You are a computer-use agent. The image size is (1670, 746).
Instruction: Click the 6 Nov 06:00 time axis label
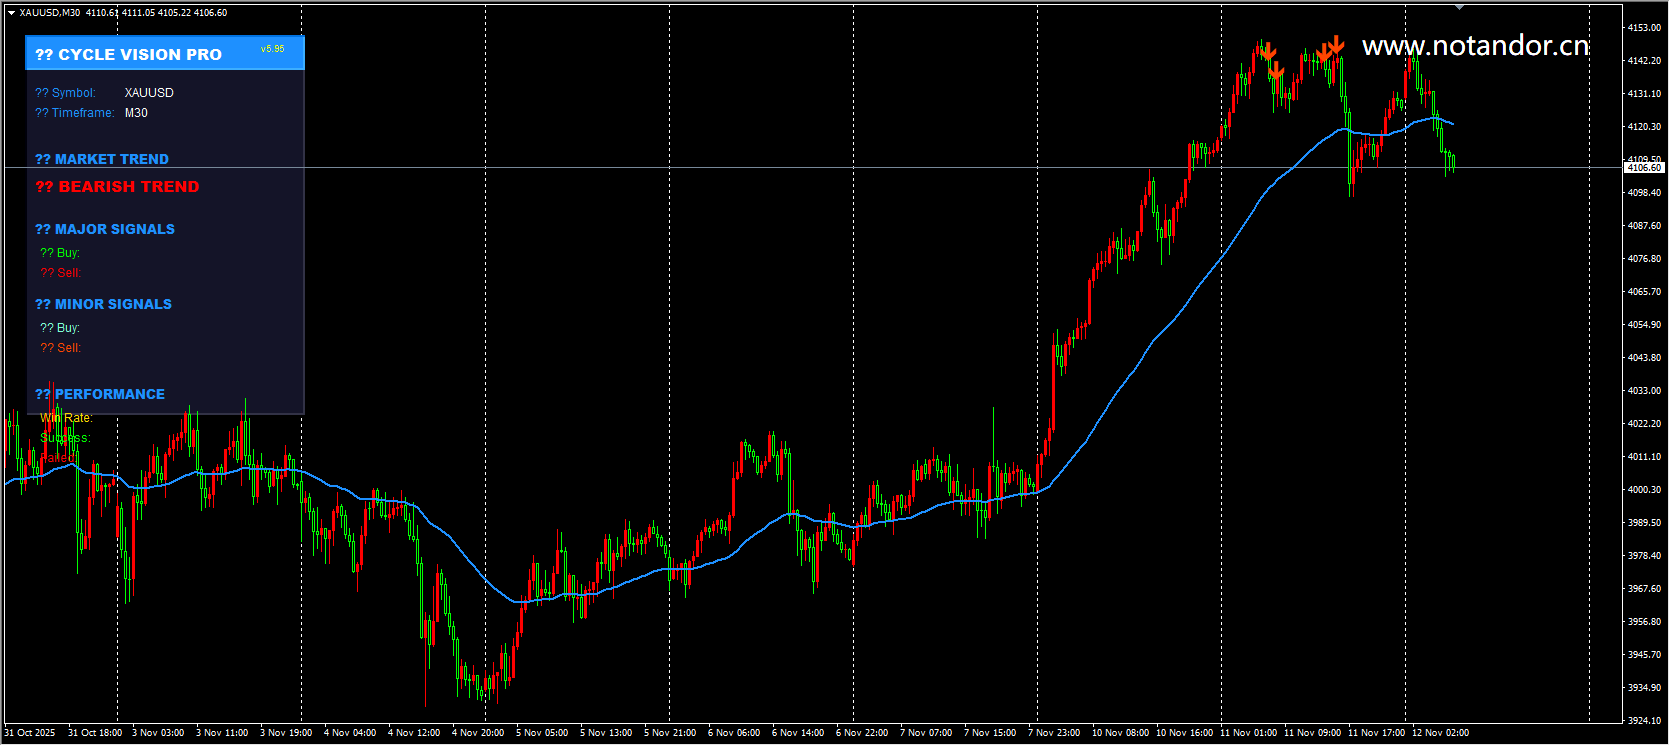point(734,733)
